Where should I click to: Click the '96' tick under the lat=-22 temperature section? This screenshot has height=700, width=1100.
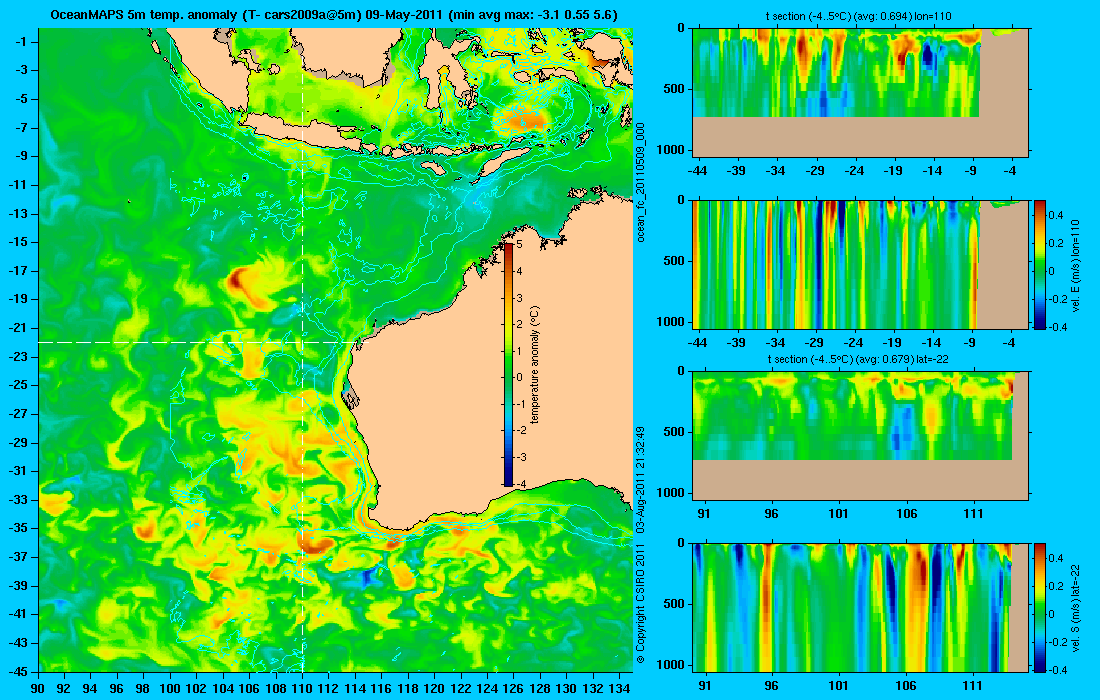[x=771, y=513]
